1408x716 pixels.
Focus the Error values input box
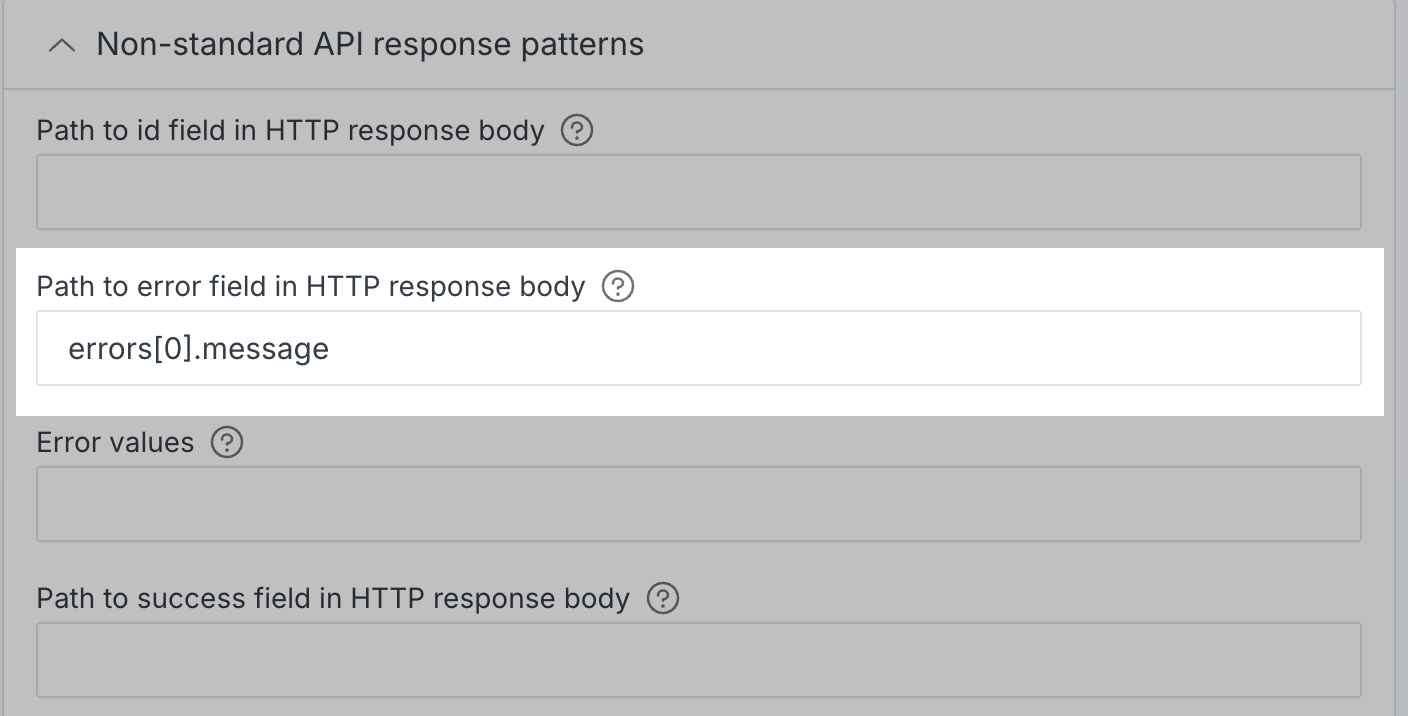(699, 504)
